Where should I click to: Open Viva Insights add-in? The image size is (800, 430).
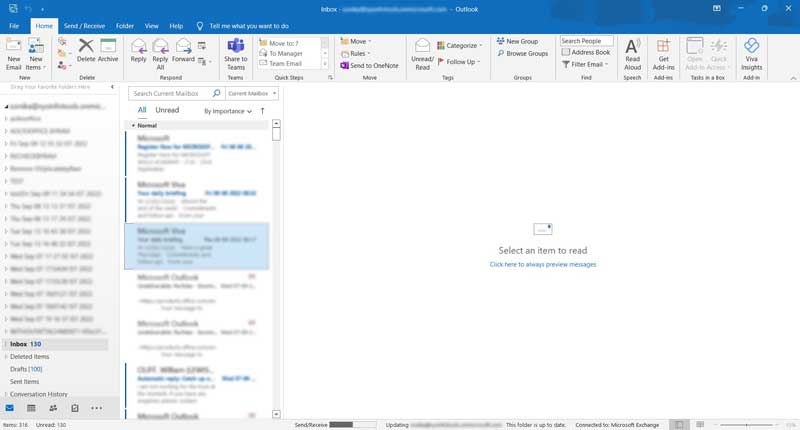pos(752,54)
